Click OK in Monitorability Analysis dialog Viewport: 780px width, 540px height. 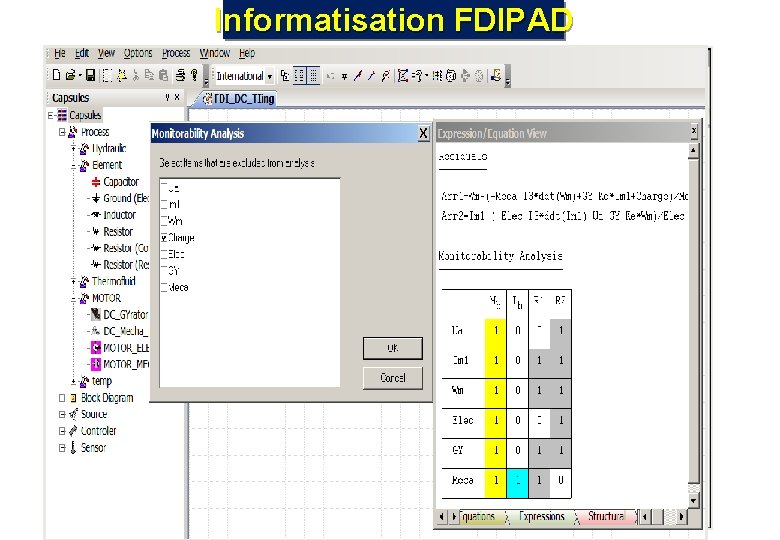coord(392,348)
